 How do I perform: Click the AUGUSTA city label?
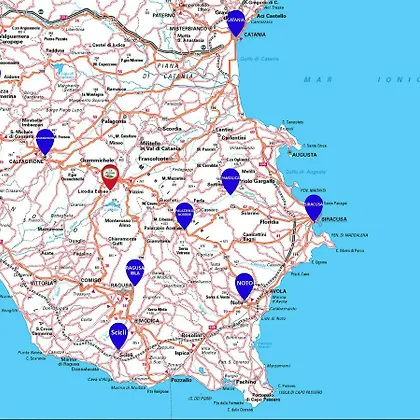point(304,155)
